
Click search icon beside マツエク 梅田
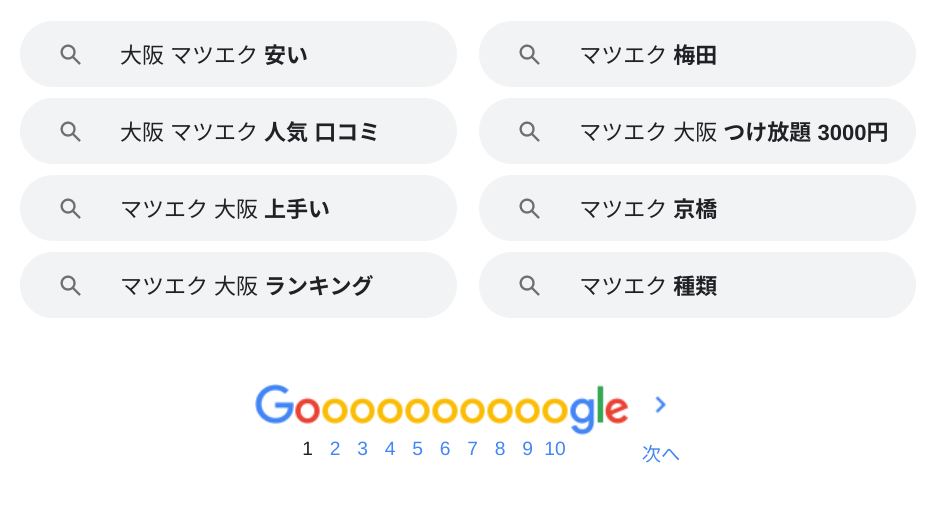(529, 54)
